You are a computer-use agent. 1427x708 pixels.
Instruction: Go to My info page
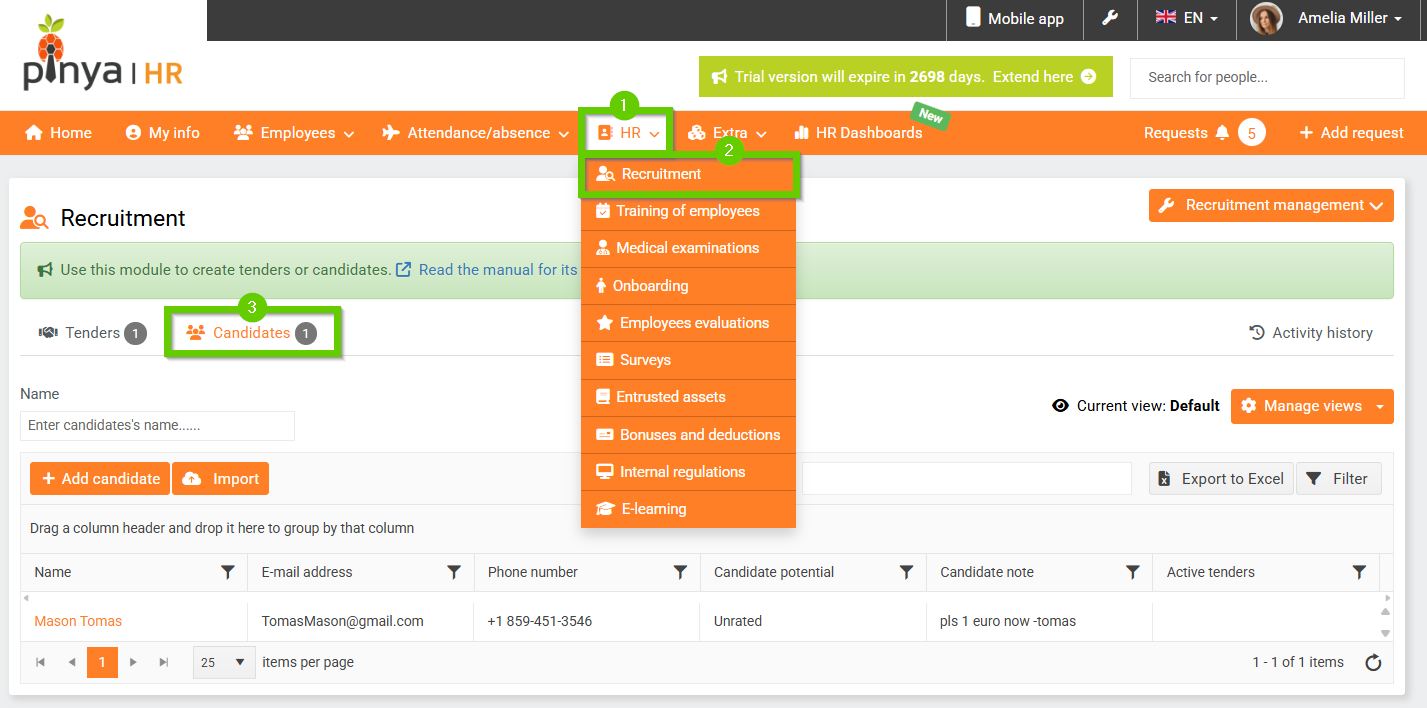163,133
